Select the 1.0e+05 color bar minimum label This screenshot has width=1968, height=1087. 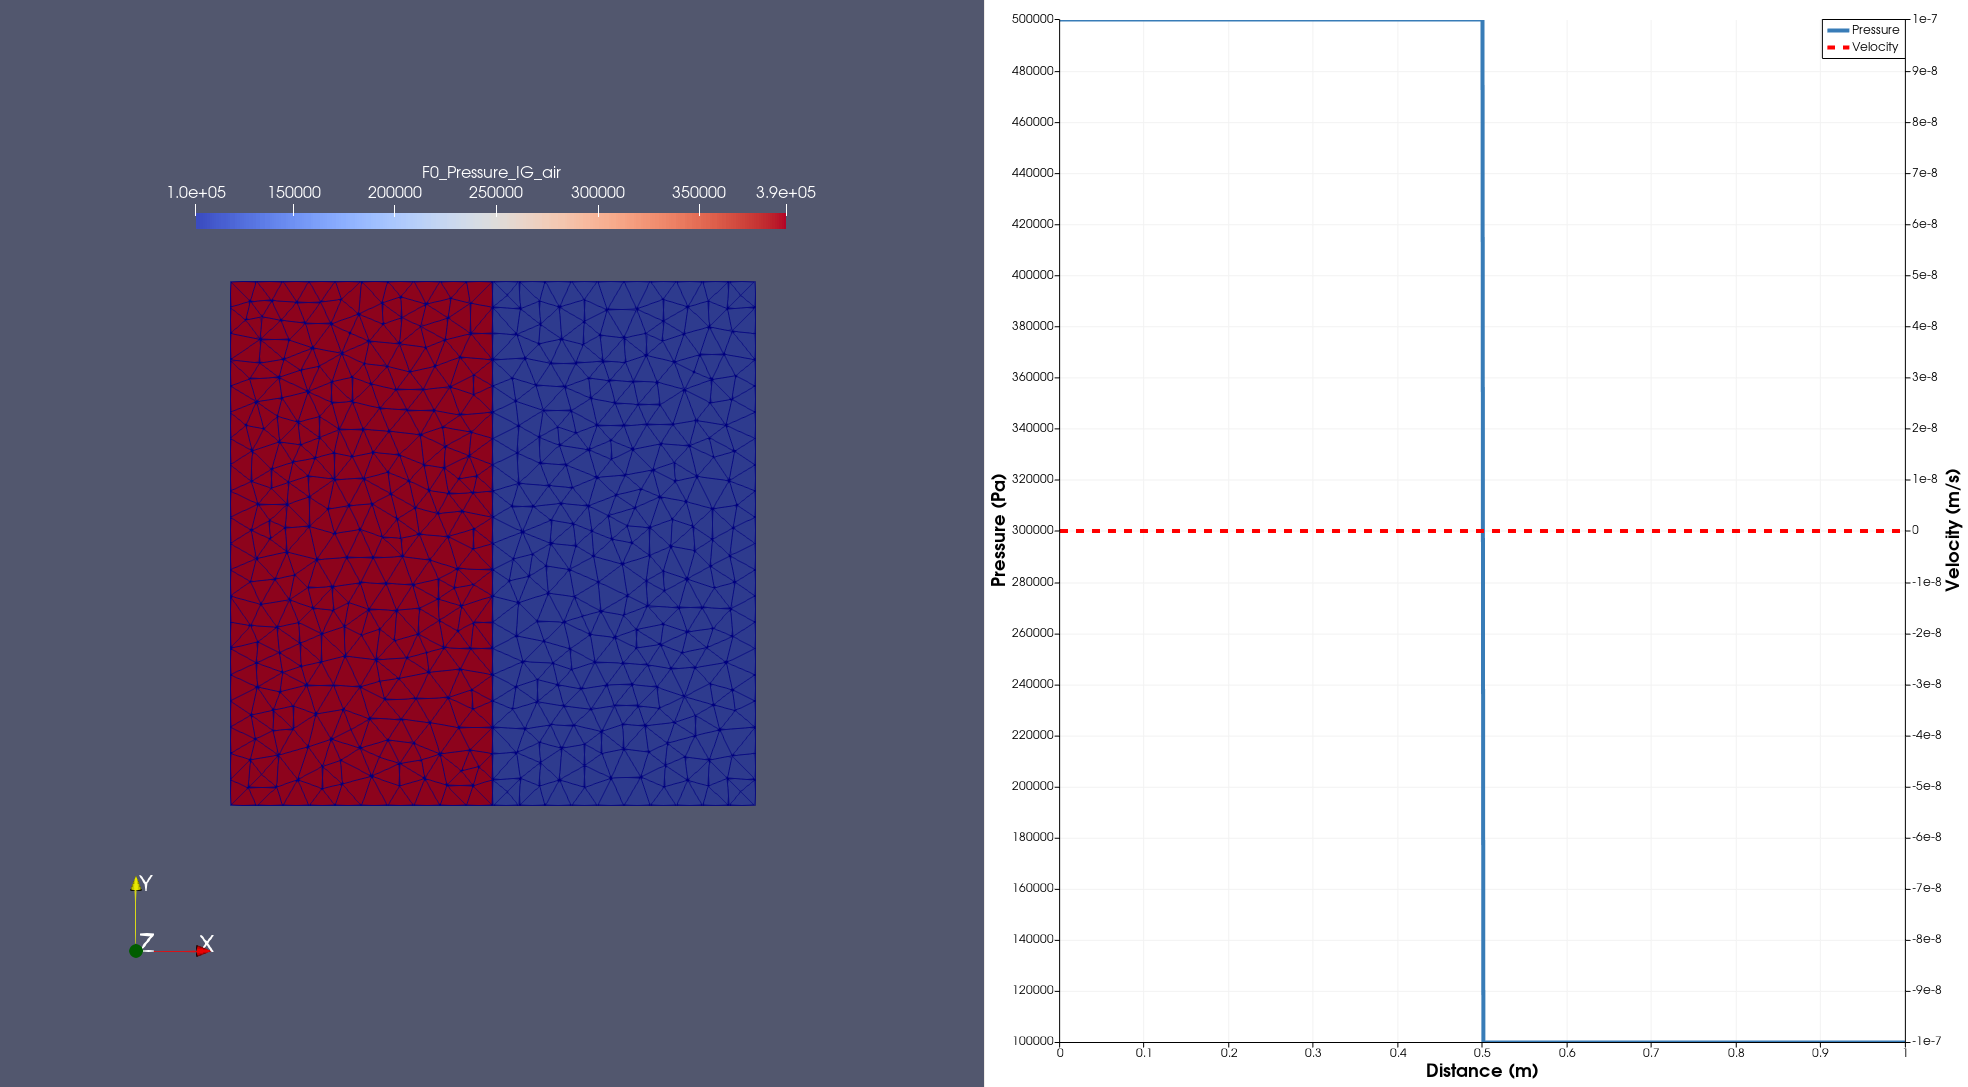(196, 192)
